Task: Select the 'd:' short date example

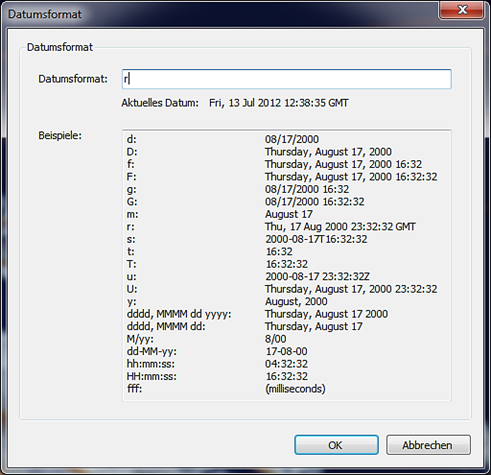Action: [223, 139]
